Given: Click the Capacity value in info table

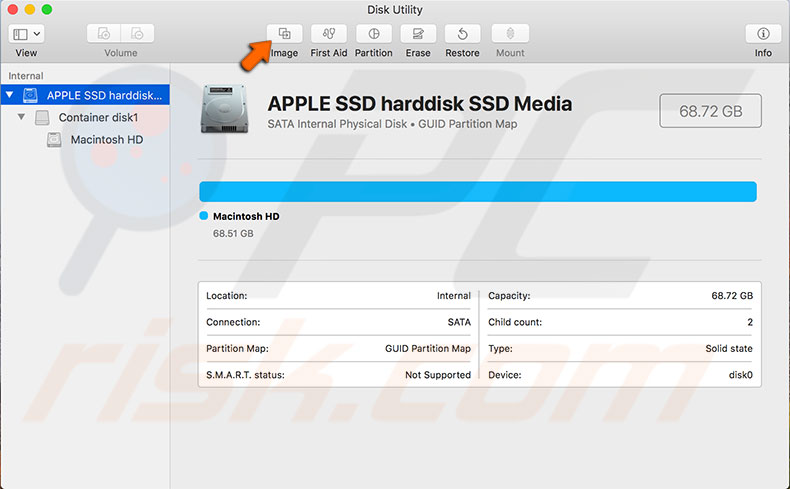Looking at the screenshot, I should coord(732,296).
